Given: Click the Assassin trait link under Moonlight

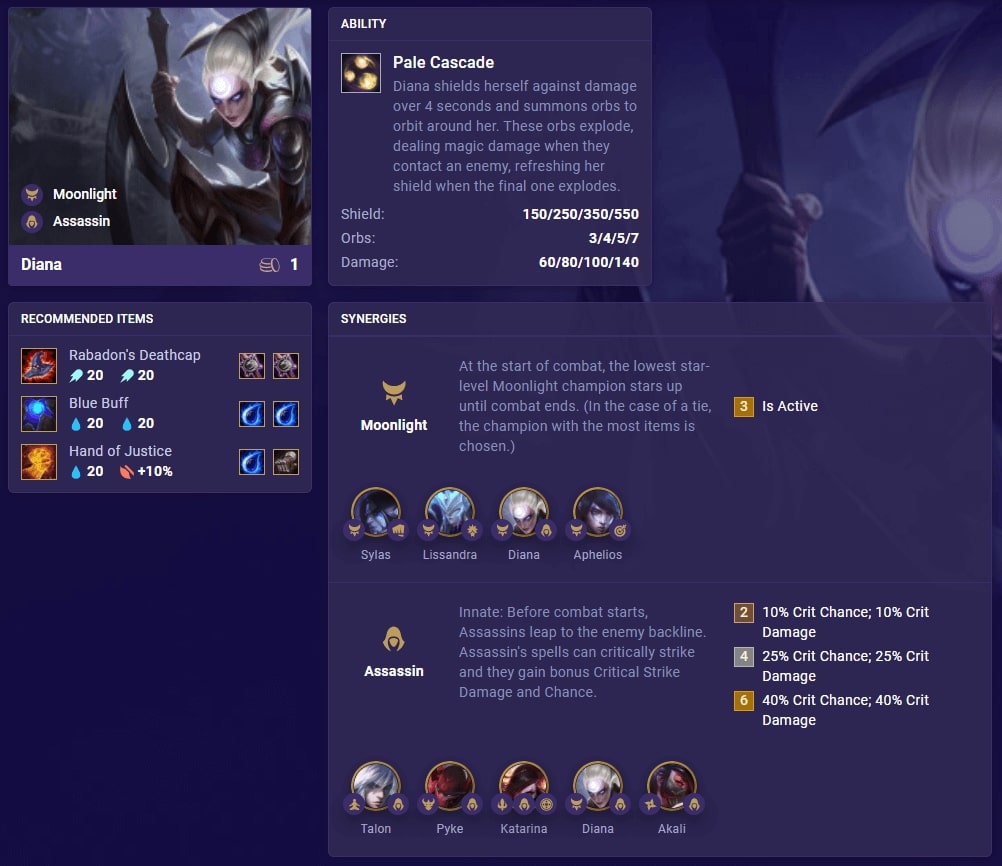Looking at the screenshot, I should point(81,221).
